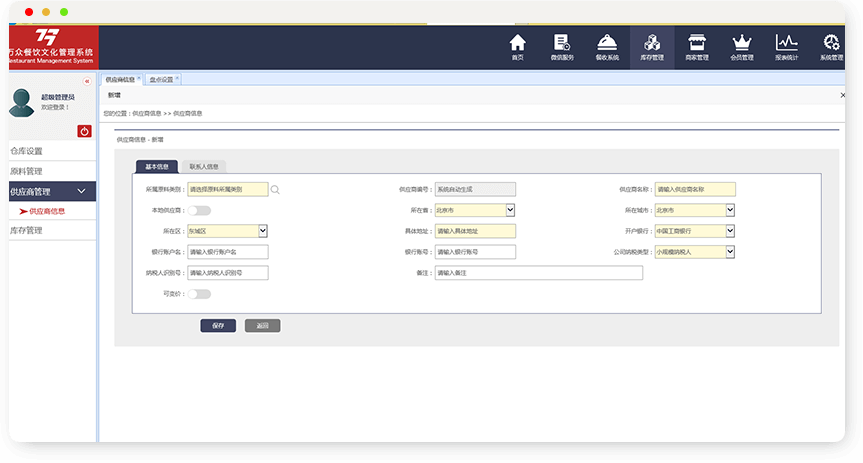Collapse the sidebar with double-arrow icon
The width and height of the screenshot is (863, 463).
(x=87, y=81)
